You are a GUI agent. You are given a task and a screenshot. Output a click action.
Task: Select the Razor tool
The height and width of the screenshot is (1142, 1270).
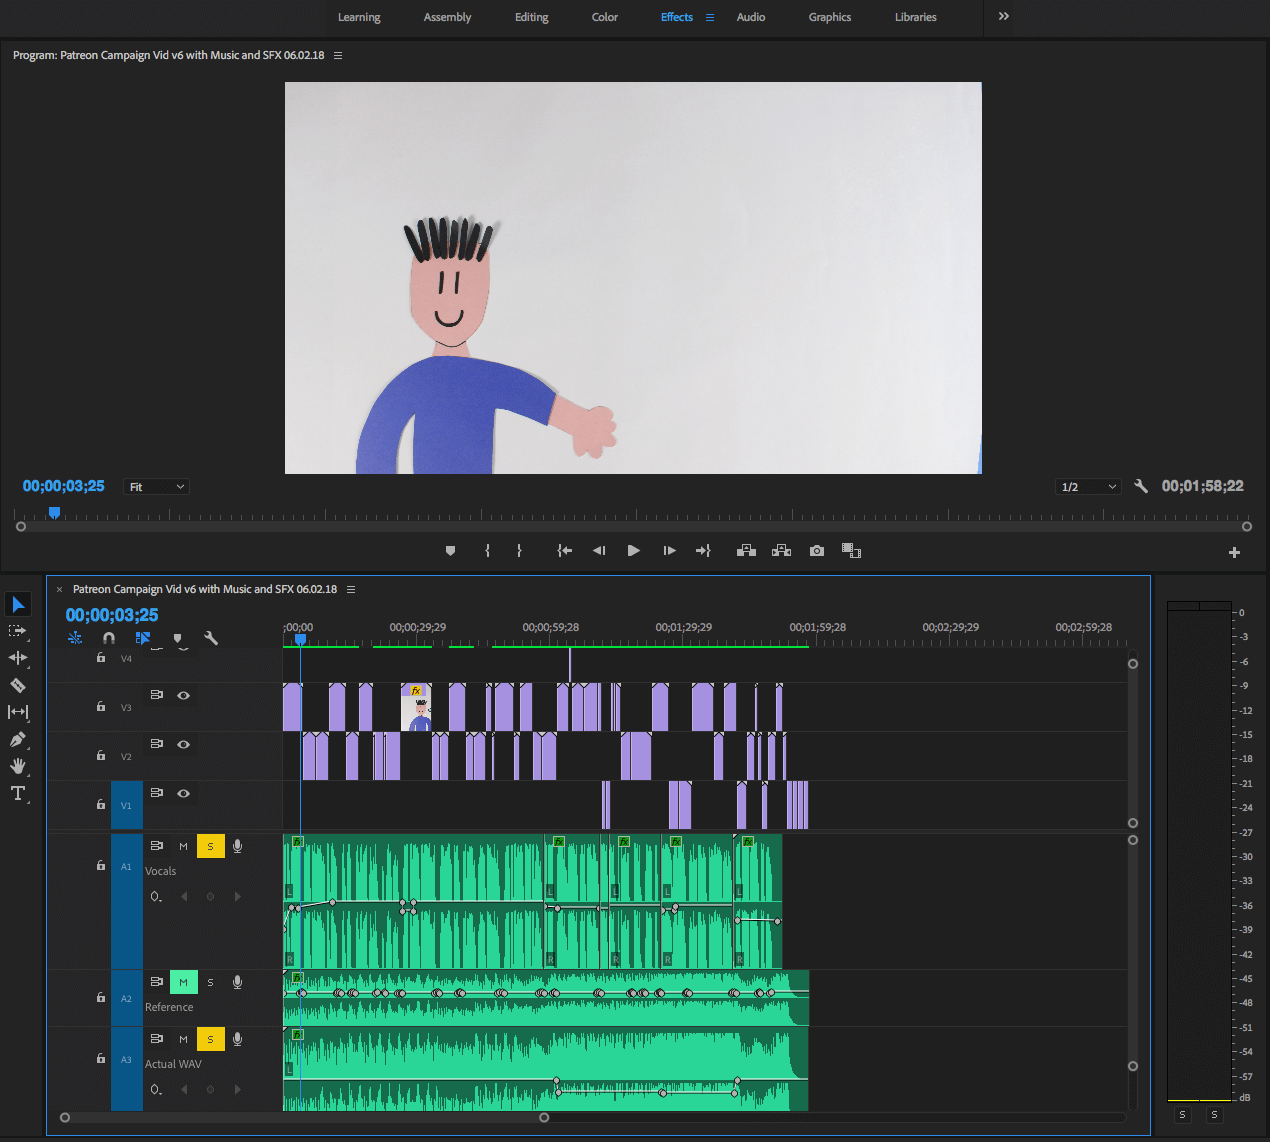coord(17,685)
